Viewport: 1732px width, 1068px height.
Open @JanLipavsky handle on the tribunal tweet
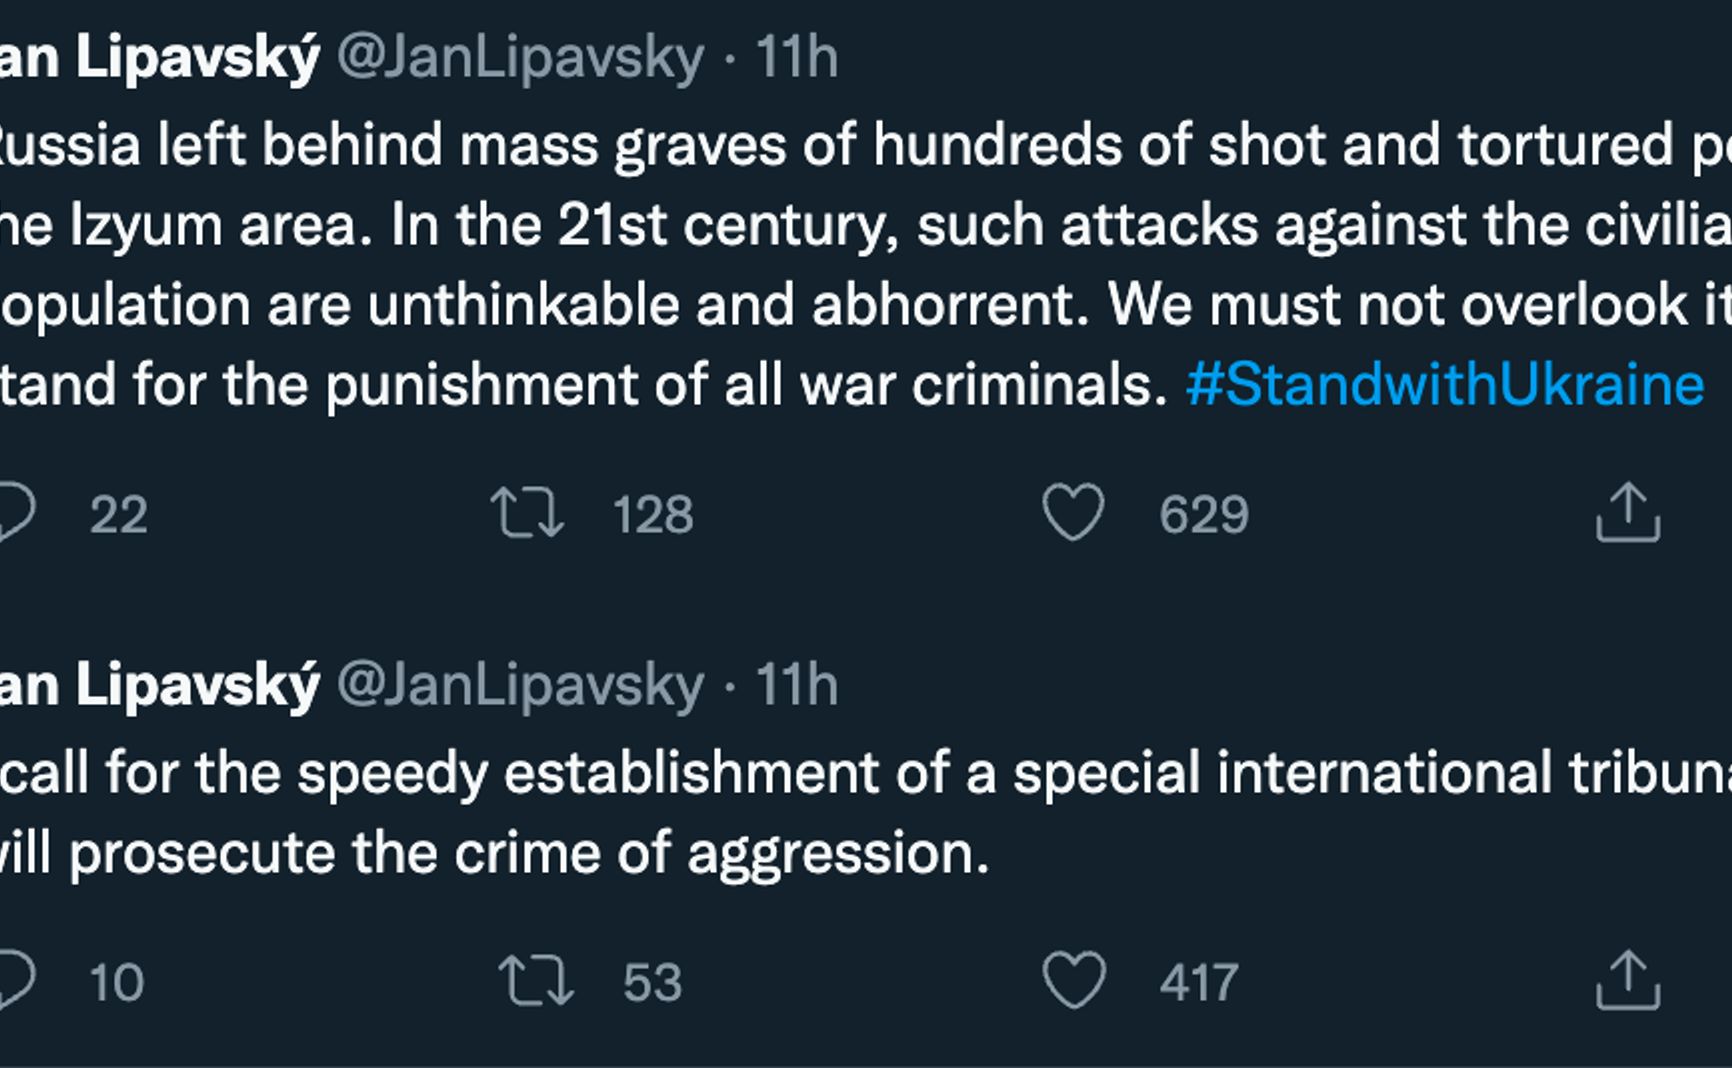[x=520, y=685]
